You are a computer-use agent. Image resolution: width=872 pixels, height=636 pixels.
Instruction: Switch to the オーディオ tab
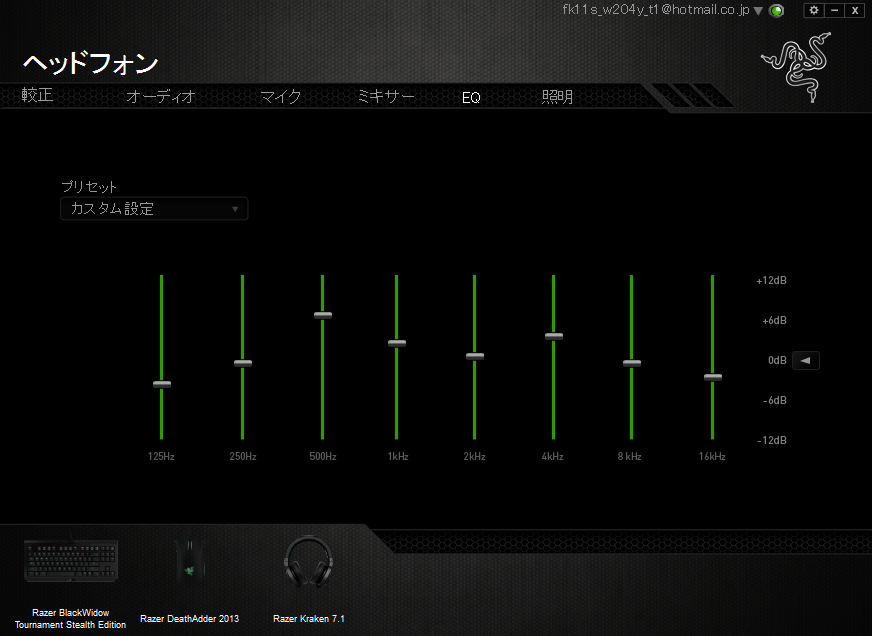[161, 97]
